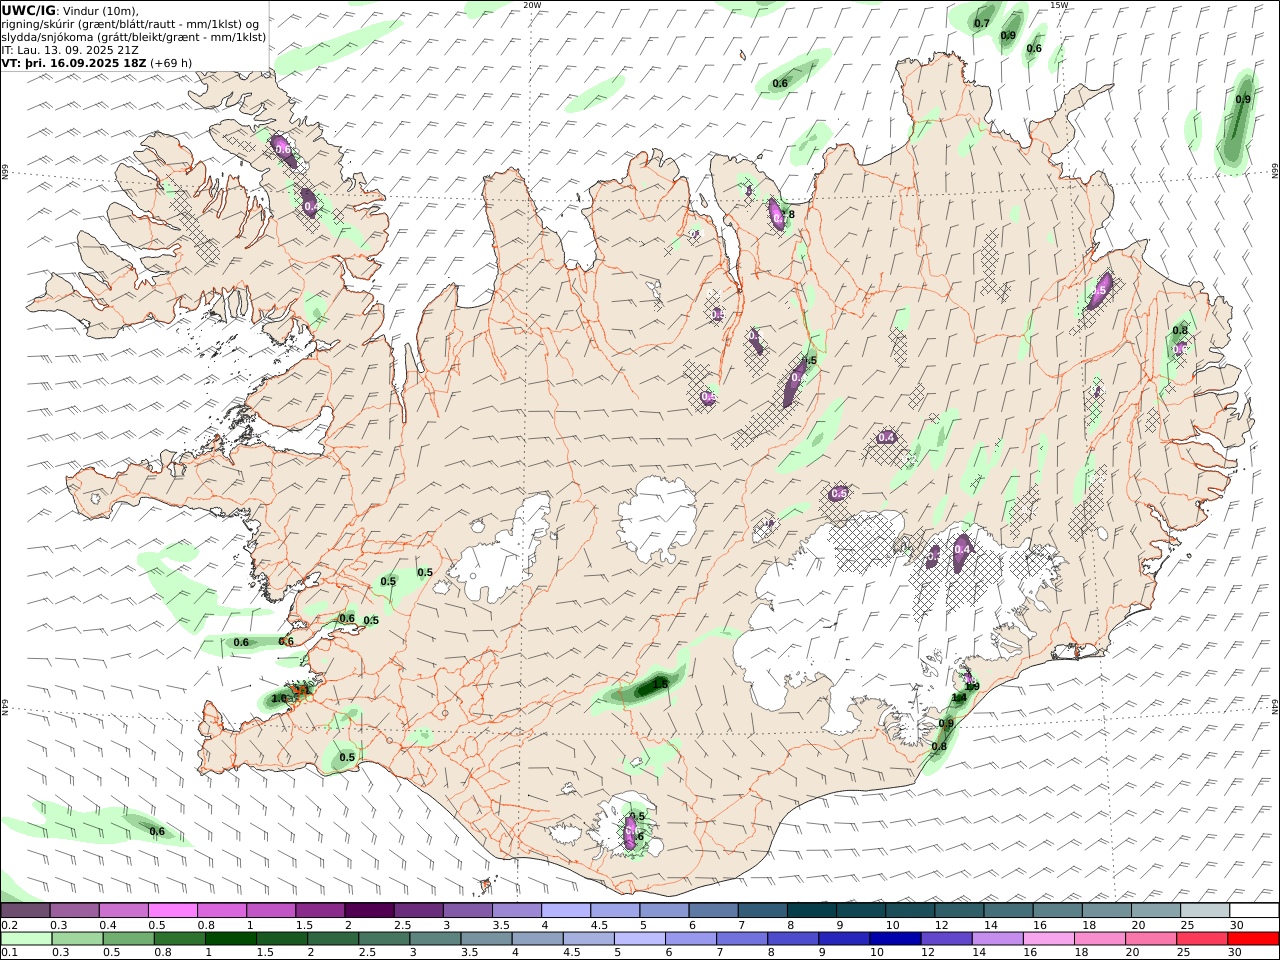Pick the medium green 0.5 swatch, bottom row
The height and width of the screenshot is (960, 1280).
(x=129, y=939)
